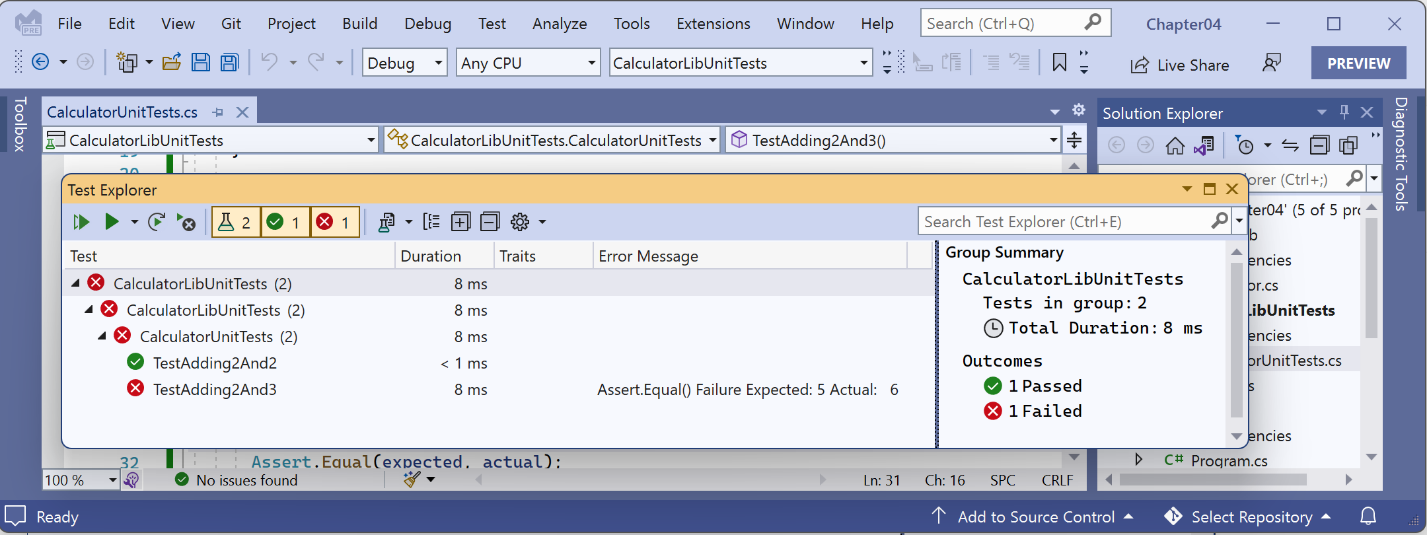1427x535 pixels.
Task: Run all tests in view
Action: coord(82,222)
